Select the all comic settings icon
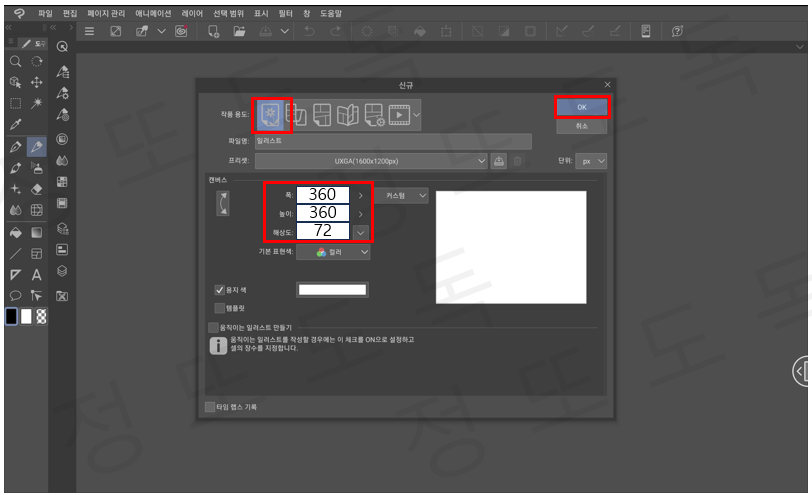This screenshot has width=812, height=495. (x=374, y=114)
